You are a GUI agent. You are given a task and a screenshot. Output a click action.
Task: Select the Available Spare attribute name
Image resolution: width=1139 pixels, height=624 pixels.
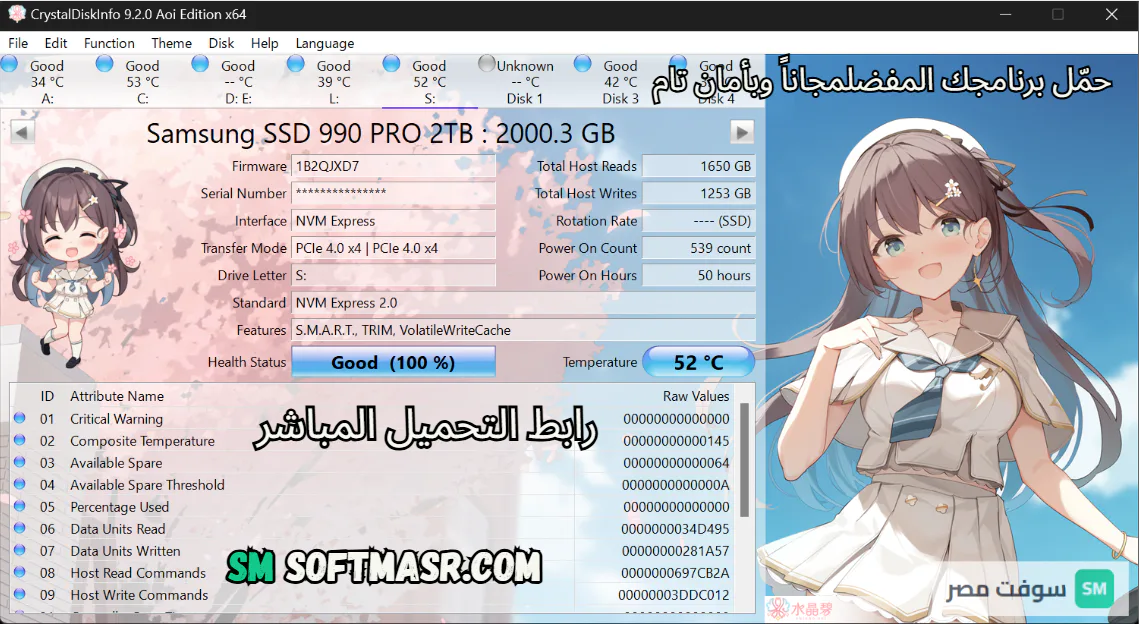coord(116,463)
